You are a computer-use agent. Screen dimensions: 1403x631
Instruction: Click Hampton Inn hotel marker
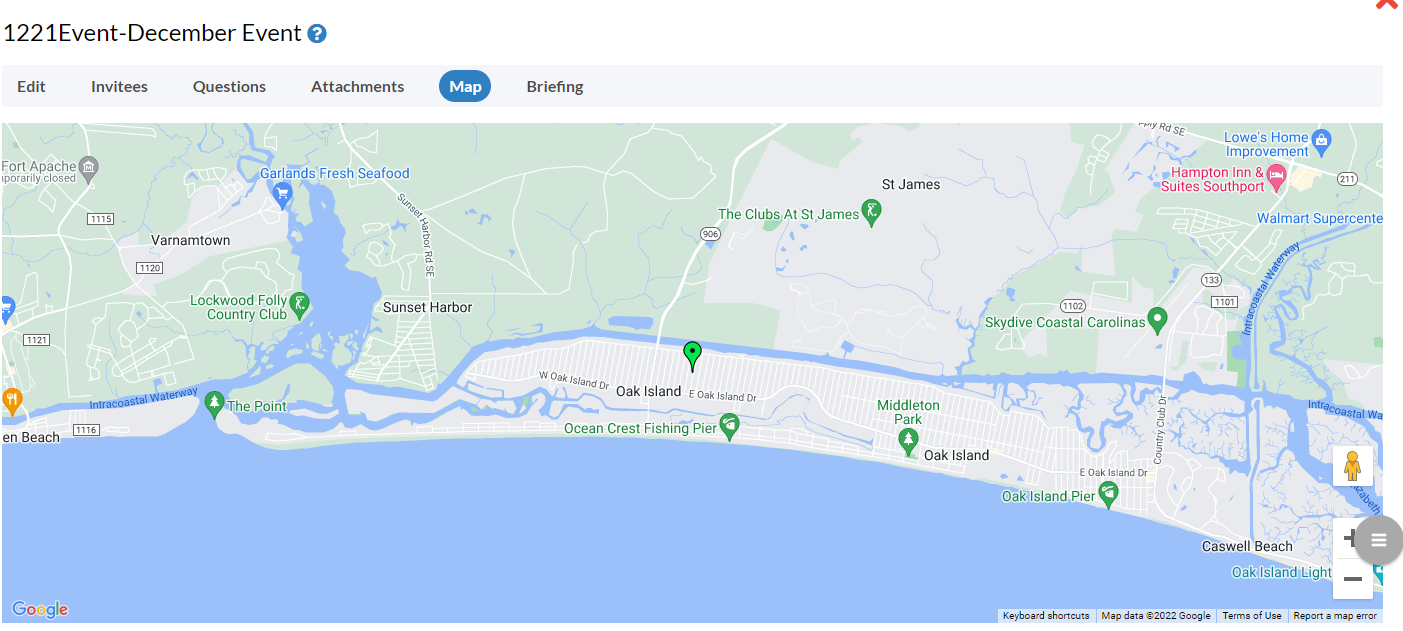point(1277,178)
